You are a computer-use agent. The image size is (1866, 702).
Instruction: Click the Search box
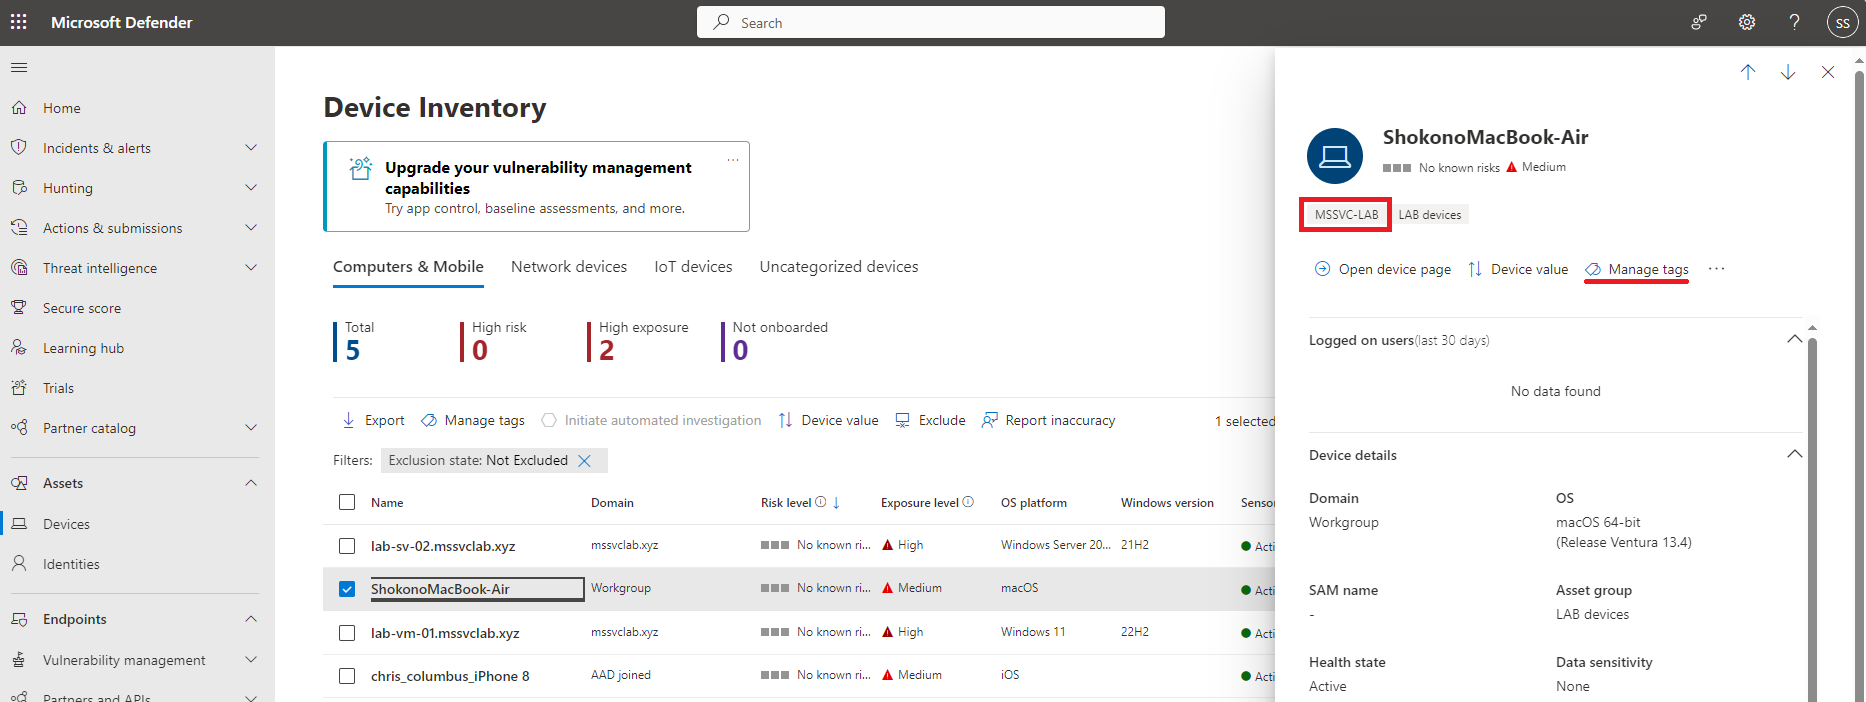(x=931, y=22)
